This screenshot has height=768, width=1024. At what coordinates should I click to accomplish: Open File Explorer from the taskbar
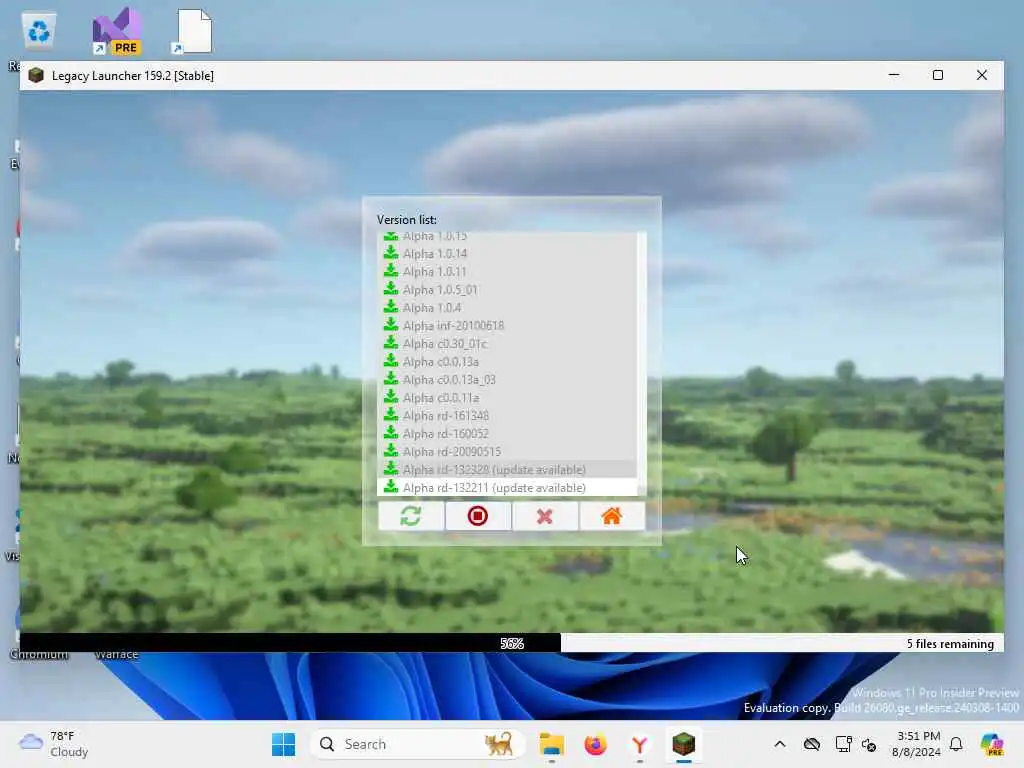tap(552, 744)
